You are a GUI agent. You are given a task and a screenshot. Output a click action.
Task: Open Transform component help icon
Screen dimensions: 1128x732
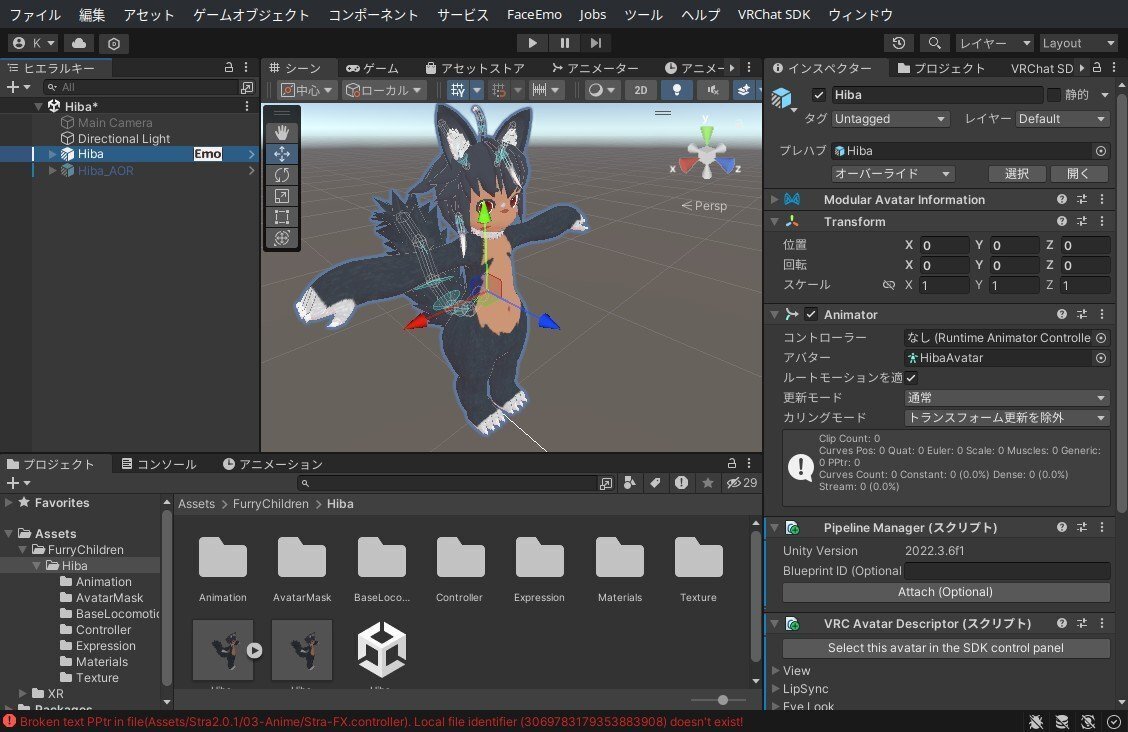[1062, 221]
